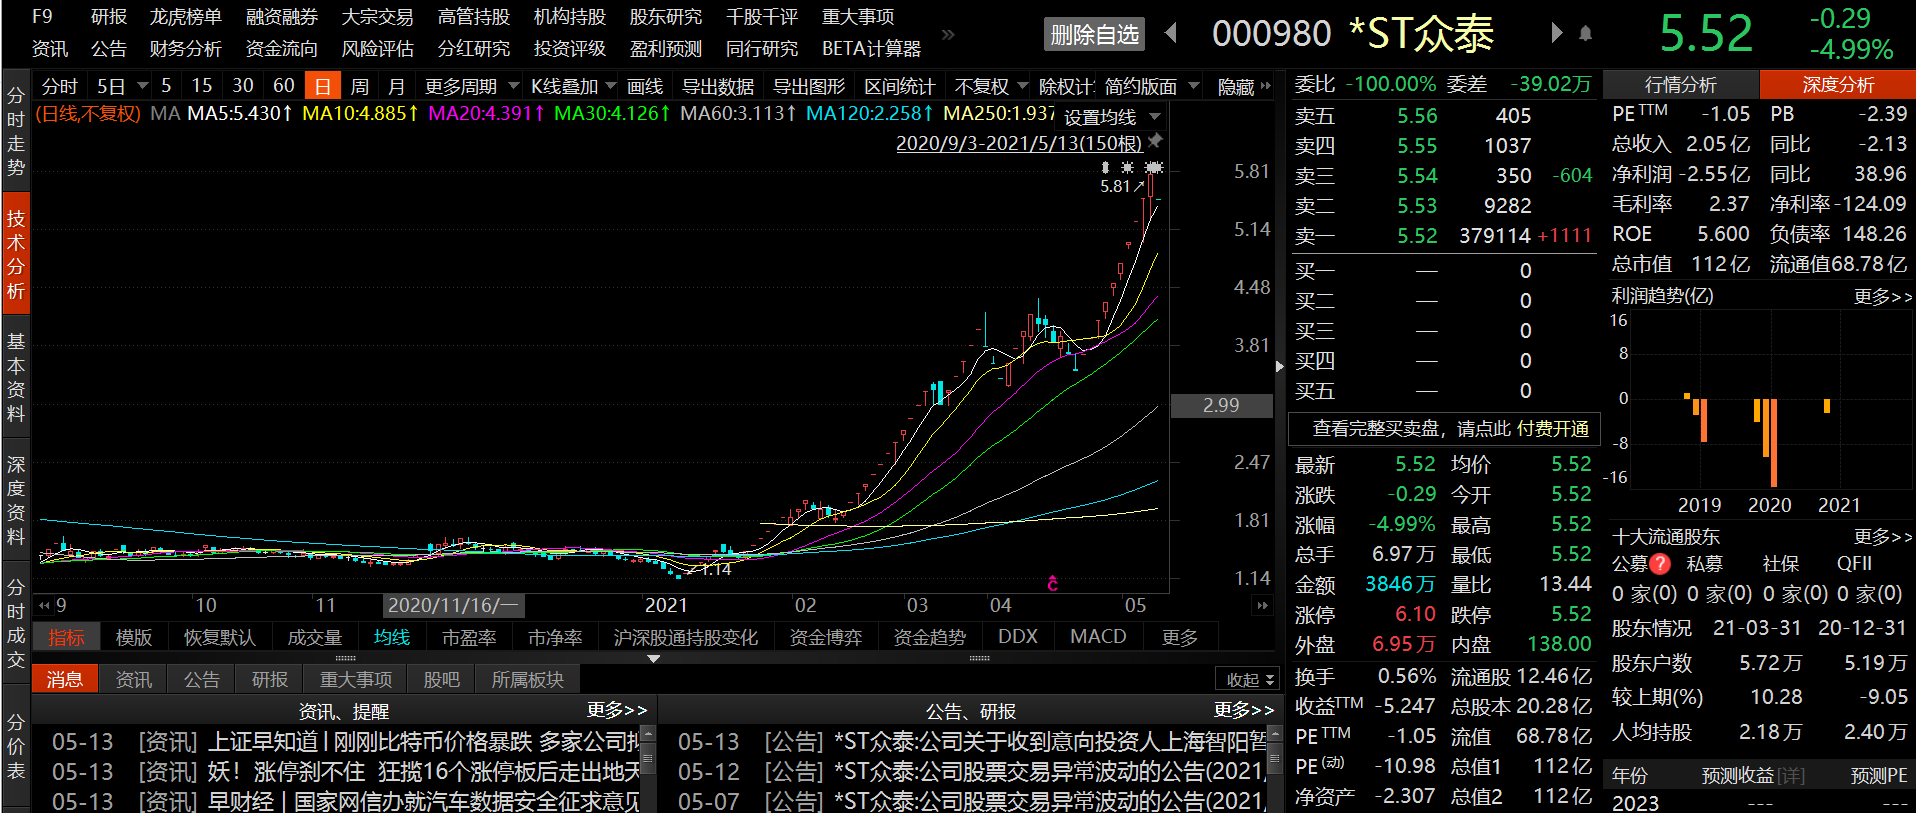
Task: Select the 60 minute period
Action: pyautogui.click(x=284, y=86)
